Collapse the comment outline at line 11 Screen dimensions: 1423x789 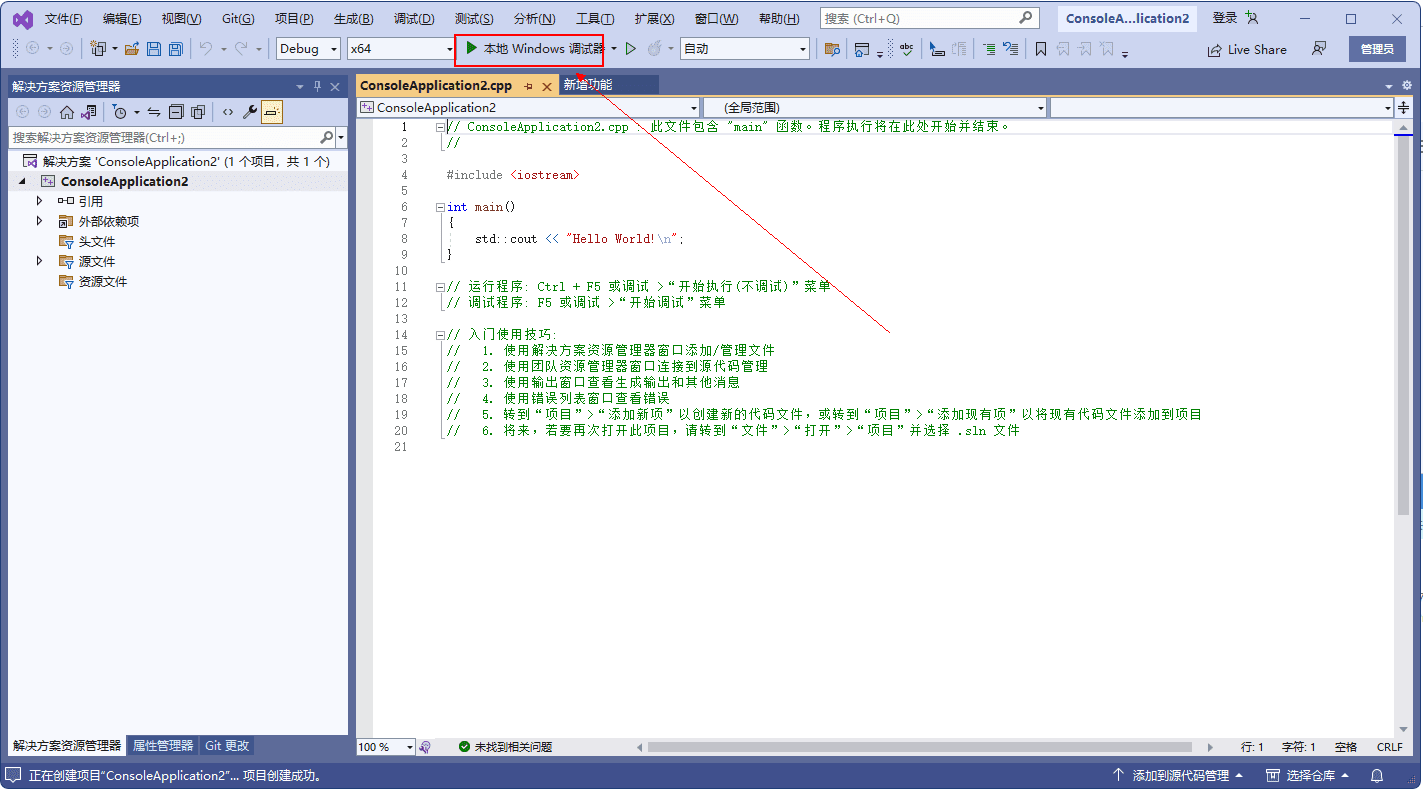[x=441, y=287]
